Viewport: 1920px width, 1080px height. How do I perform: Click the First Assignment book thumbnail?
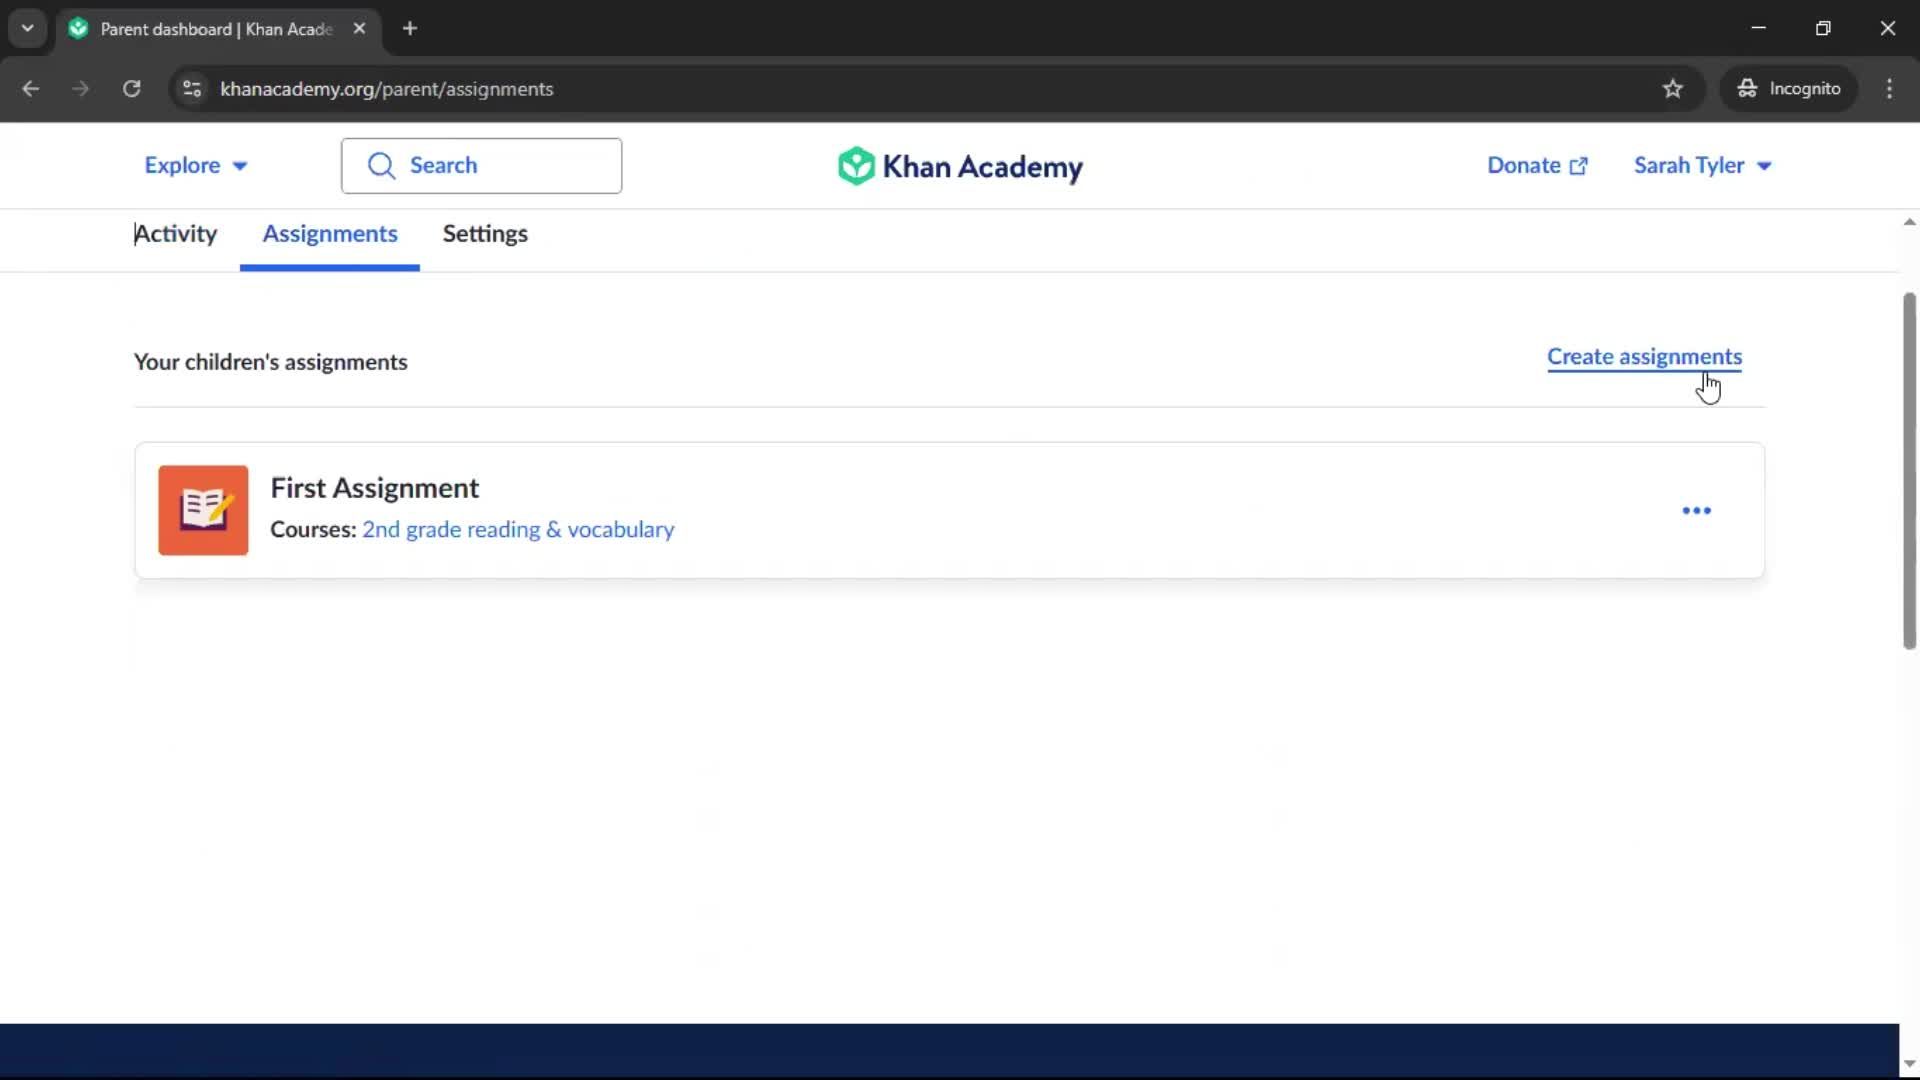pyautogui.click(x=203, y=510)
